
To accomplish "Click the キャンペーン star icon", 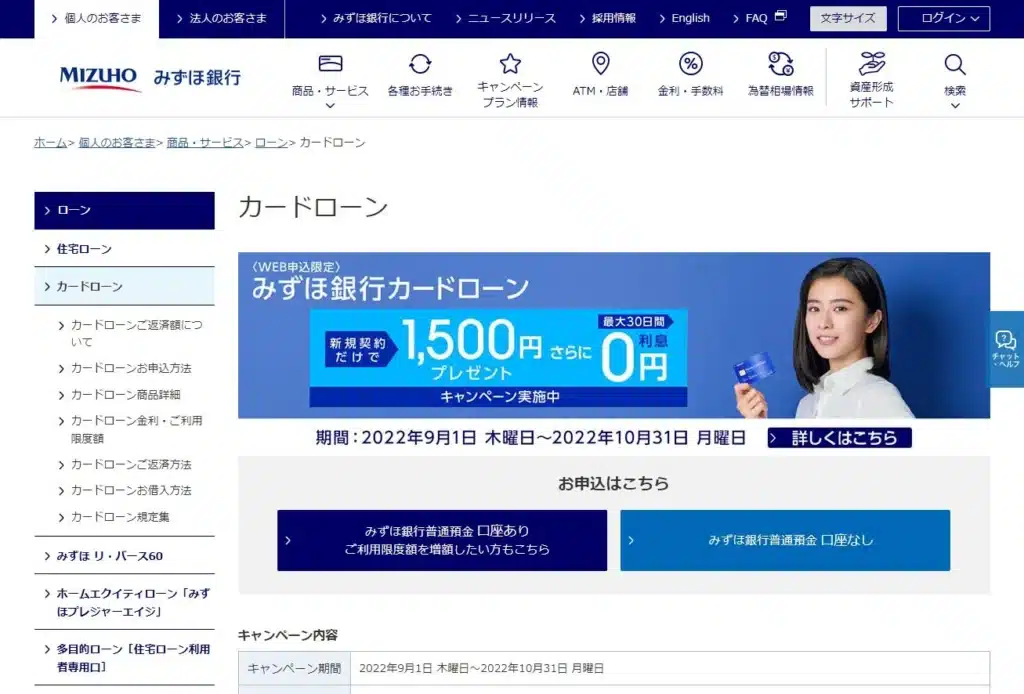I will [510, 63].
